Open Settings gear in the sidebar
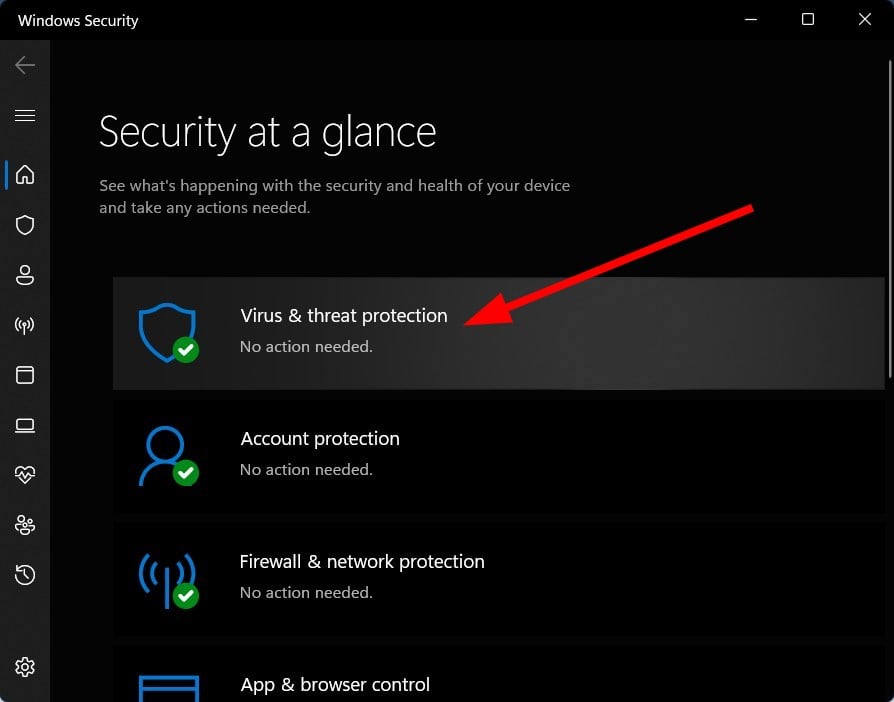This screenshot has width=894, height=702. pyautogui.click(x=25, y=667)
